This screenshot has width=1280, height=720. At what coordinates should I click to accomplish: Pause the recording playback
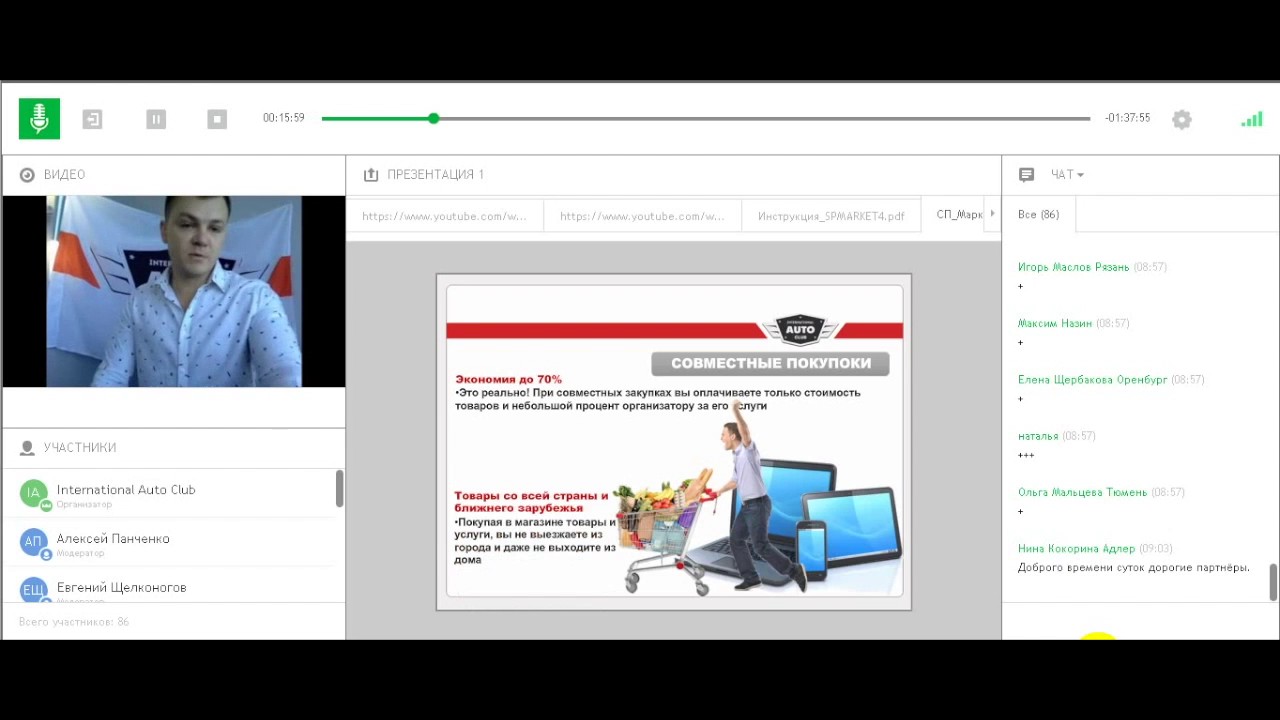[x=156, y=119]
